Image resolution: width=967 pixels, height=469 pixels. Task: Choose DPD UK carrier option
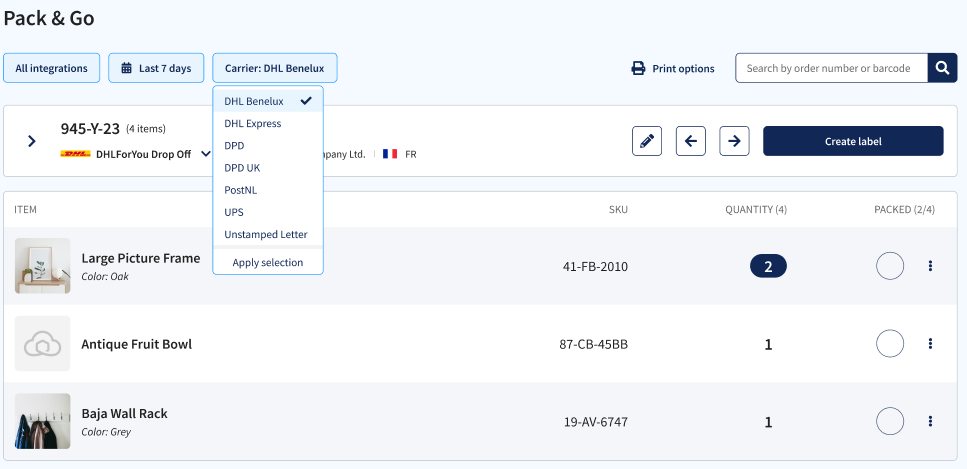[268, 168]
